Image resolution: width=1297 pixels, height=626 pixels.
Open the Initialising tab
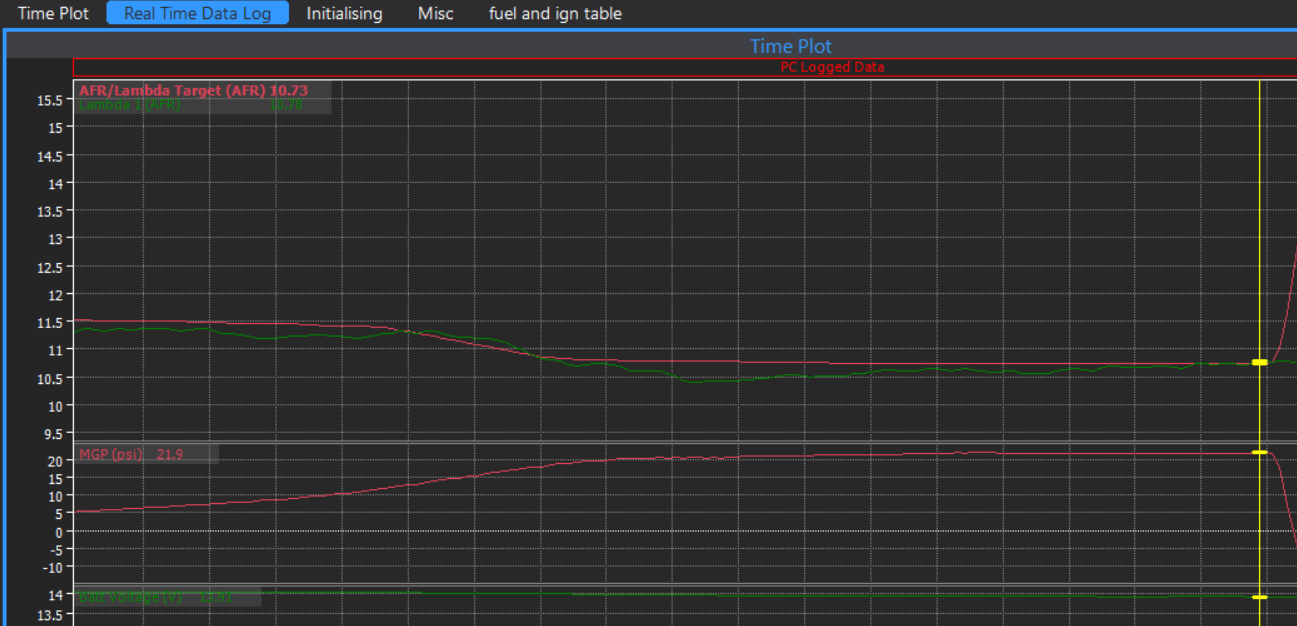(345, 14)
